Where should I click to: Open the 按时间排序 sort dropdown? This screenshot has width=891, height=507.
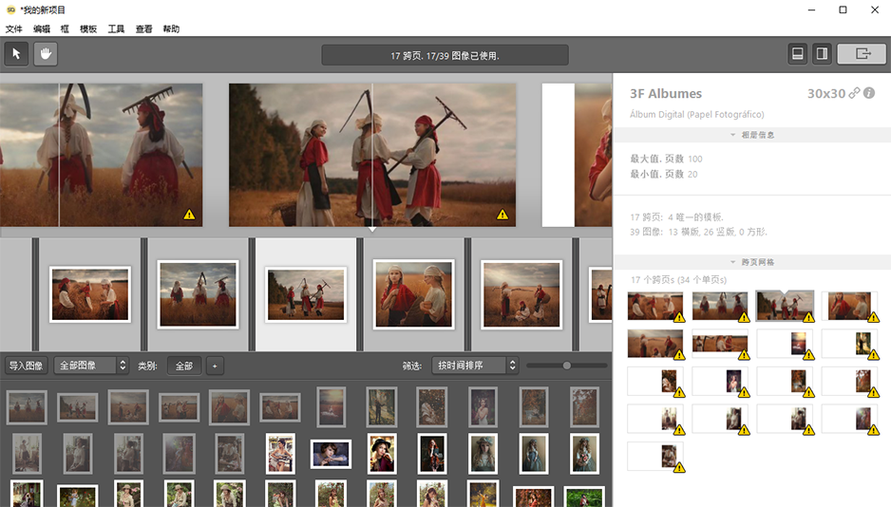tap(474, 365)
